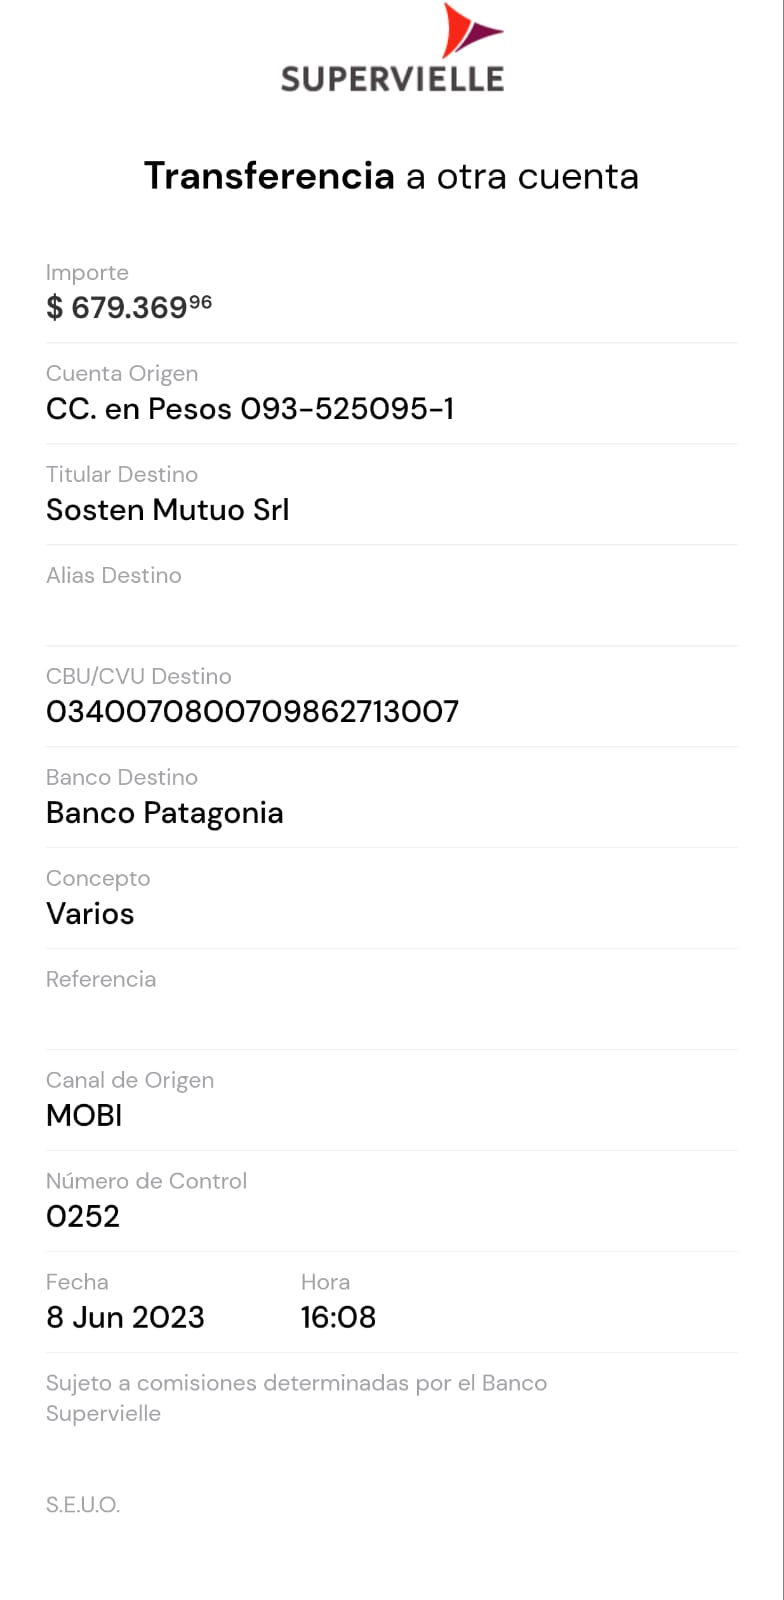
Task: Click the S.E.U.O. footer note
Action: (83, 1505)
